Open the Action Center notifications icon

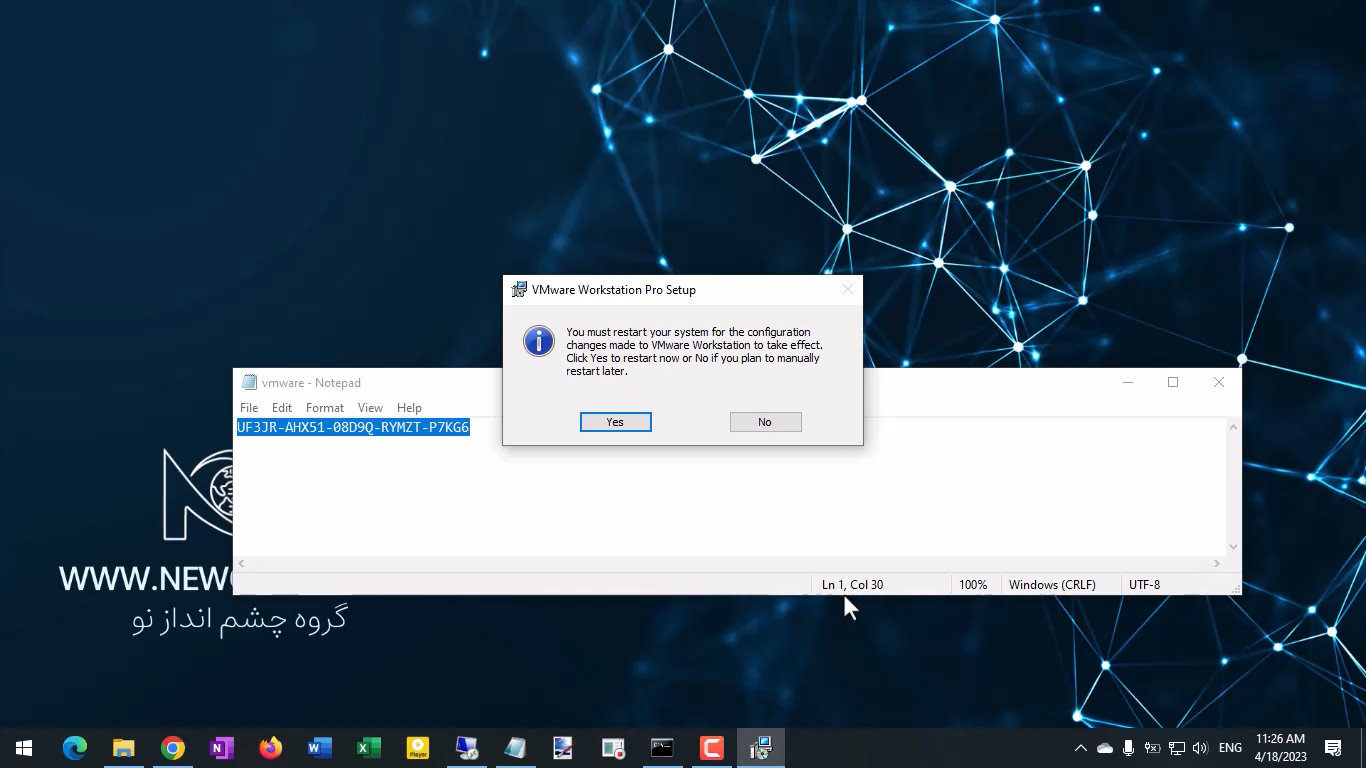1333,748
